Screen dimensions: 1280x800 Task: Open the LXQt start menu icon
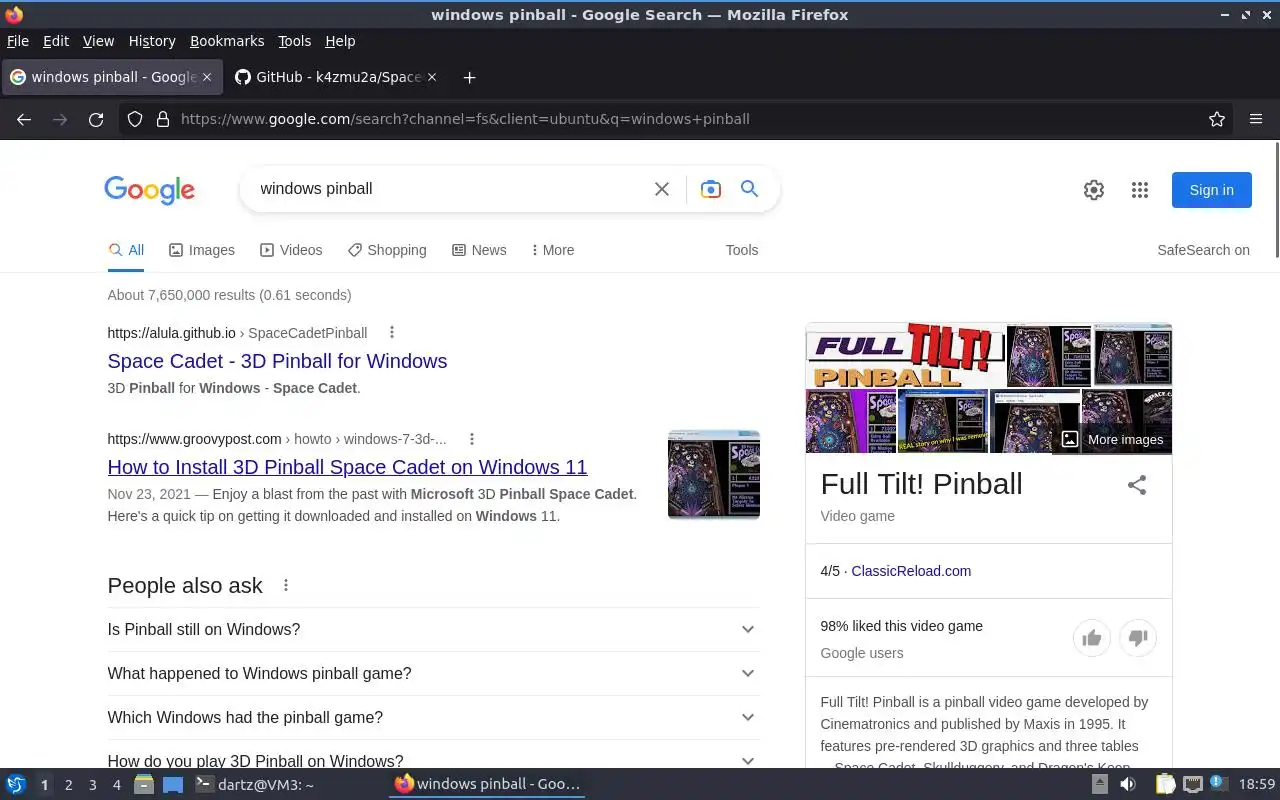click(x=16, y=784)
